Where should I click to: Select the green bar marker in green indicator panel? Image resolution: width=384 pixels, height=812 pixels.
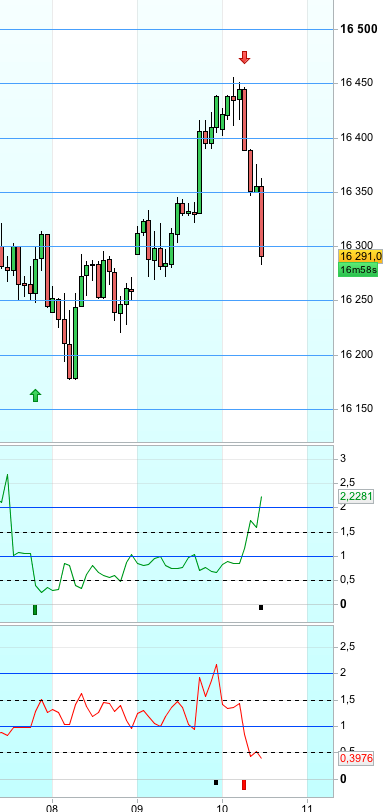coord(35,610)
